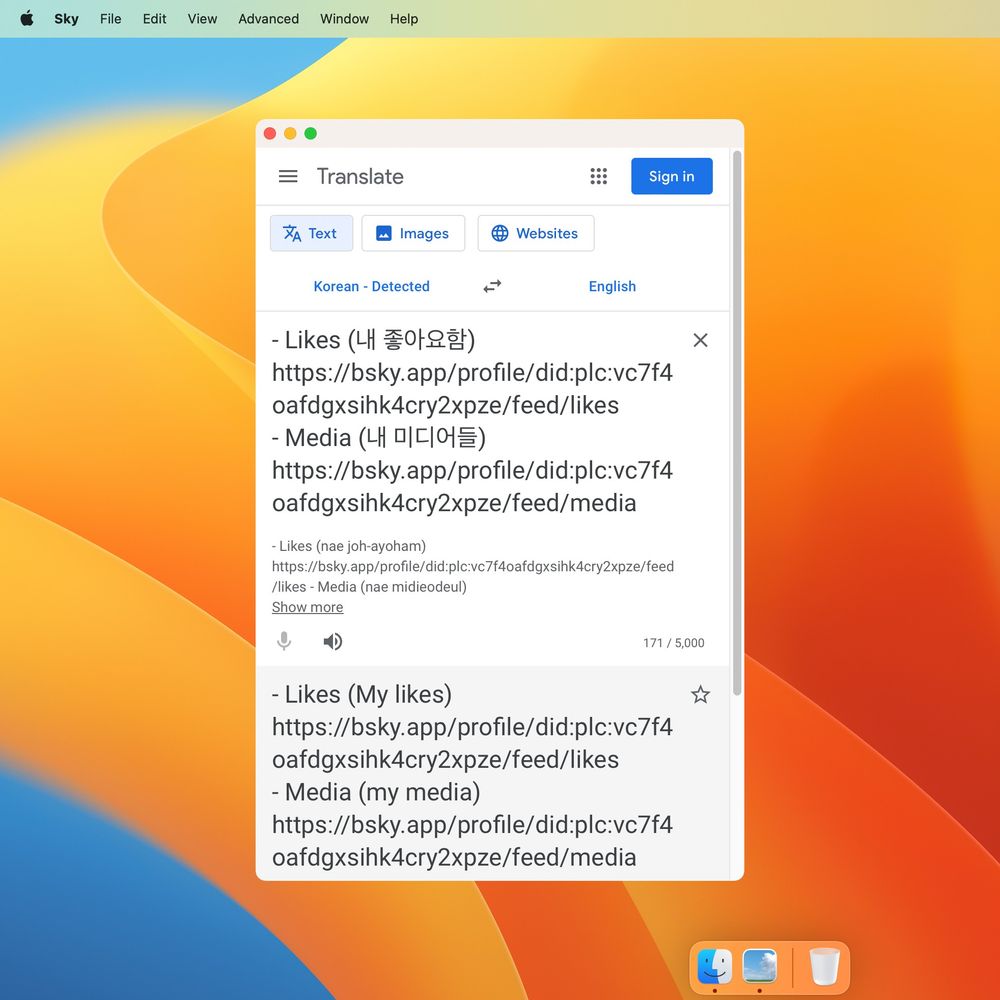
Task: Select the Text translation tab
Action: coord(311,233)
